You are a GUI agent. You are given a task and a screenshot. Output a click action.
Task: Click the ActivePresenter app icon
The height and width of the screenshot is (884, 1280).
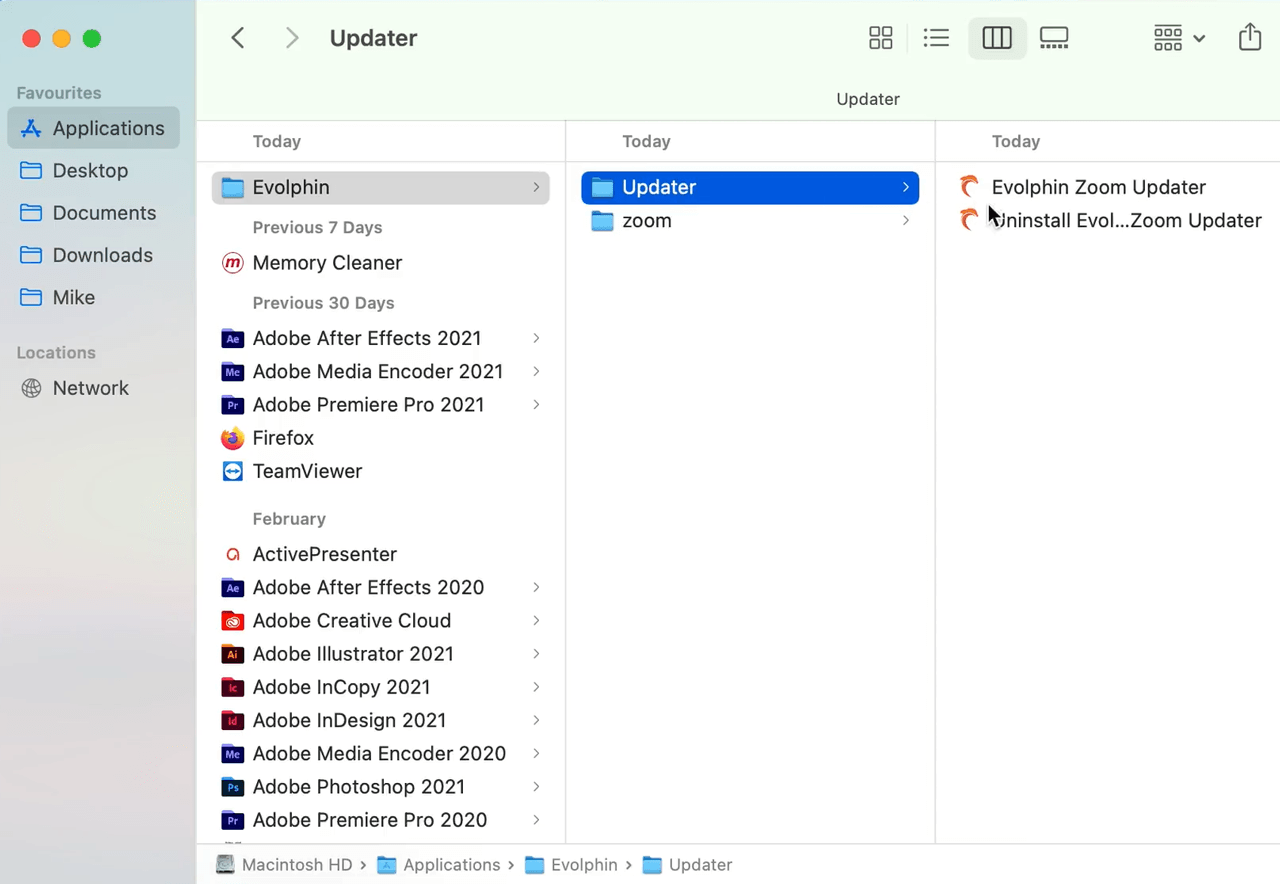pyautogui.click(x=232, y=554)
